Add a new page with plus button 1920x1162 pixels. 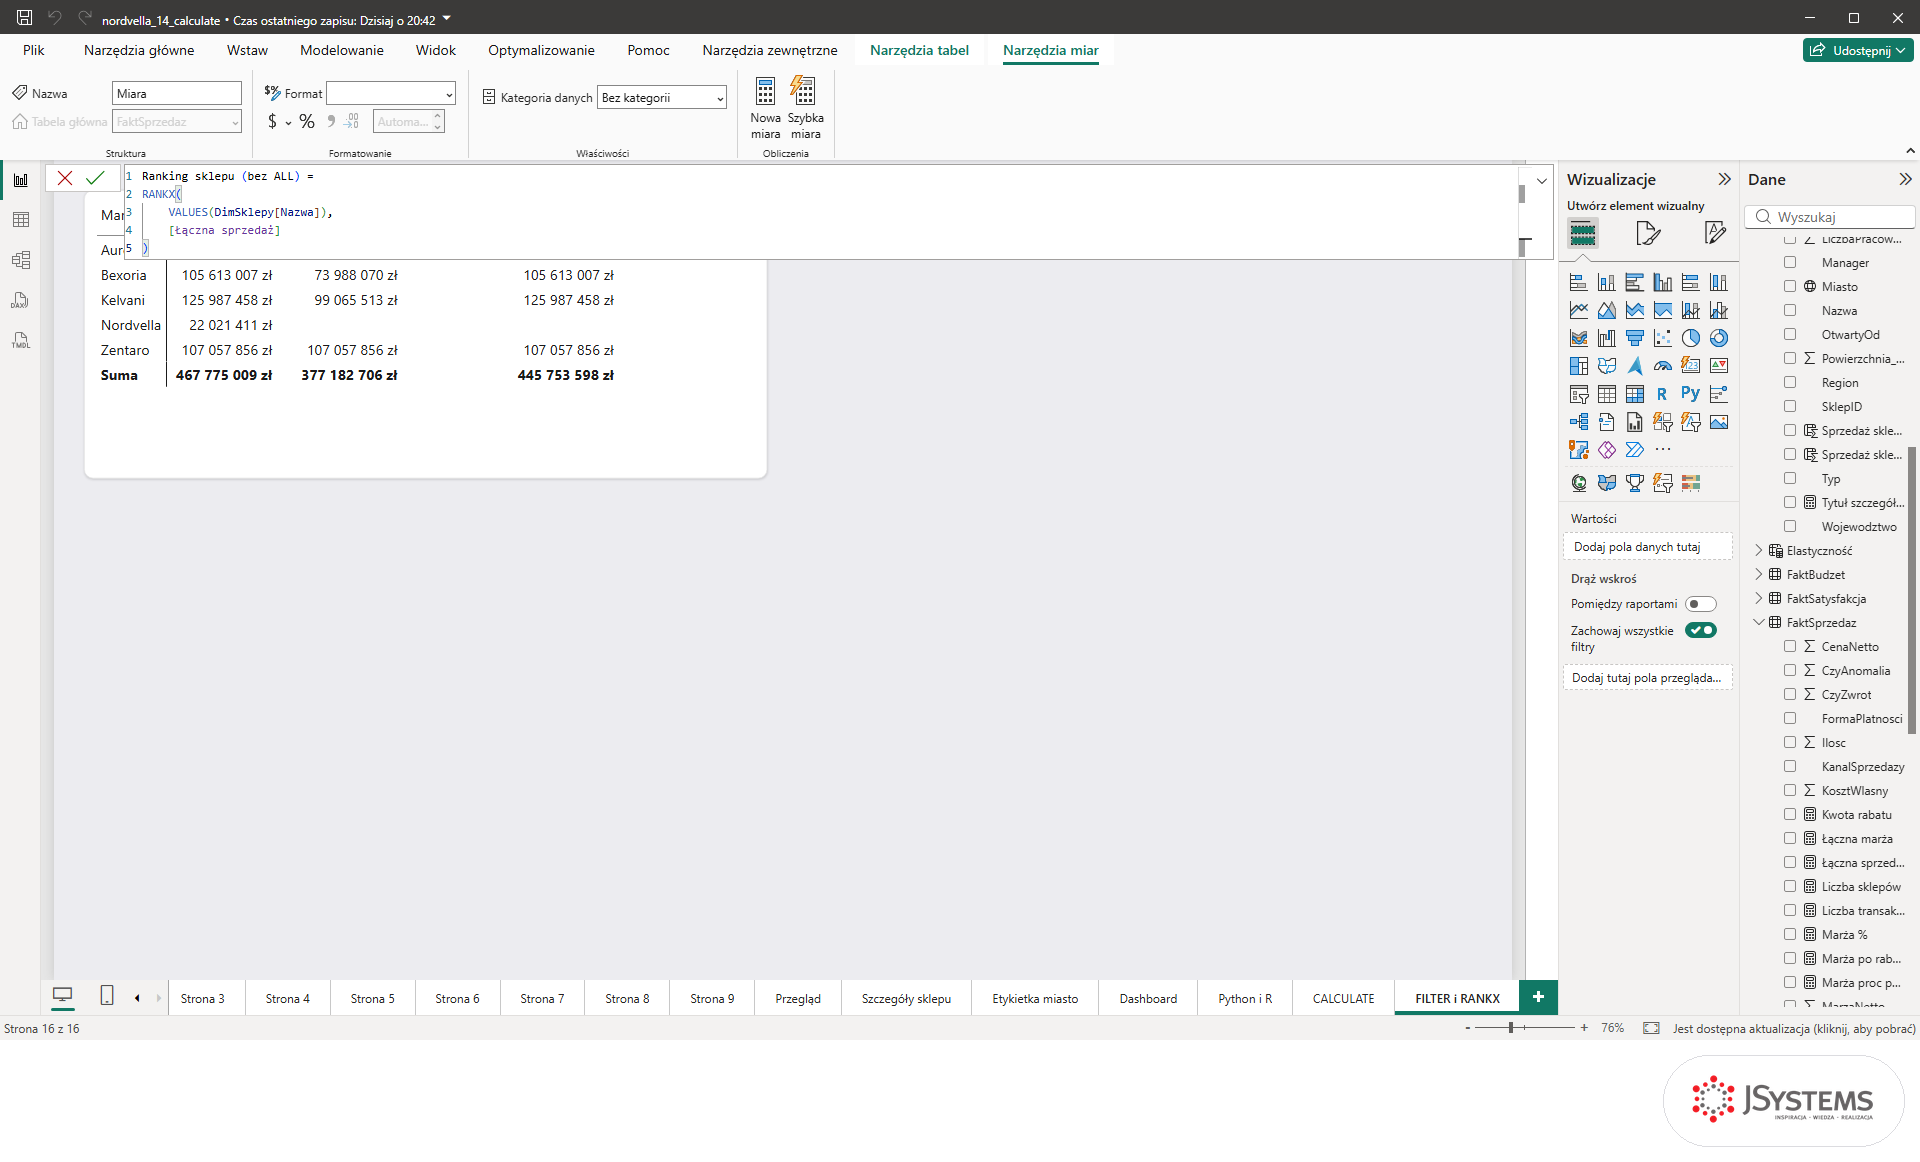point(1538,997)
